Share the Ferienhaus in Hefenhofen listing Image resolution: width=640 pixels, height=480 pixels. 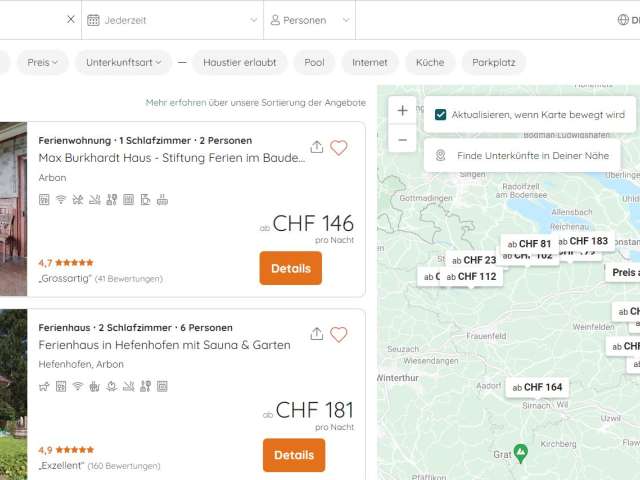tap(317, 334)
